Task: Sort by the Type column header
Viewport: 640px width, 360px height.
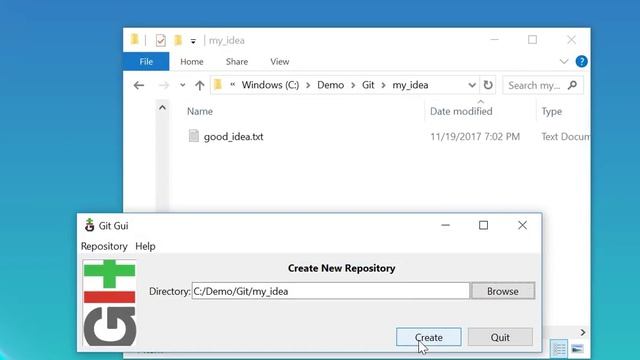Action: (x=551, y=111)
